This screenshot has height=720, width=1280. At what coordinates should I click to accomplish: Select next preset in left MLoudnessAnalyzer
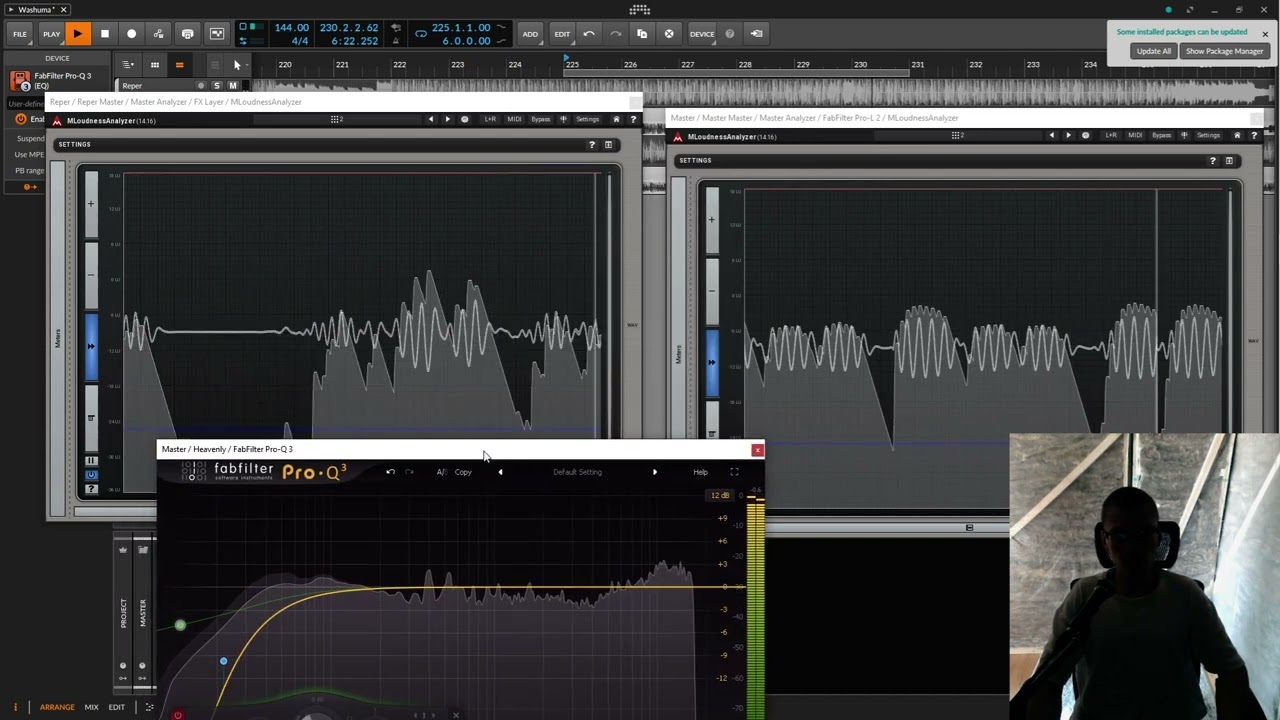pyautogui.click(x=447, y=119)
